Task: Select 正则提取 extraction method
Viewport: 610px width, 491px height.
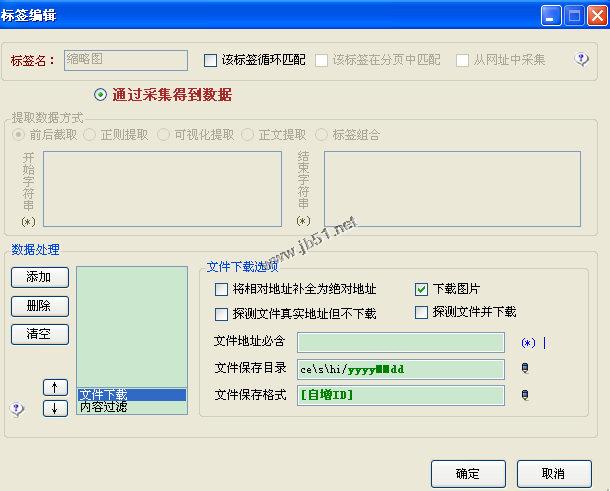Action: (89, 135)
